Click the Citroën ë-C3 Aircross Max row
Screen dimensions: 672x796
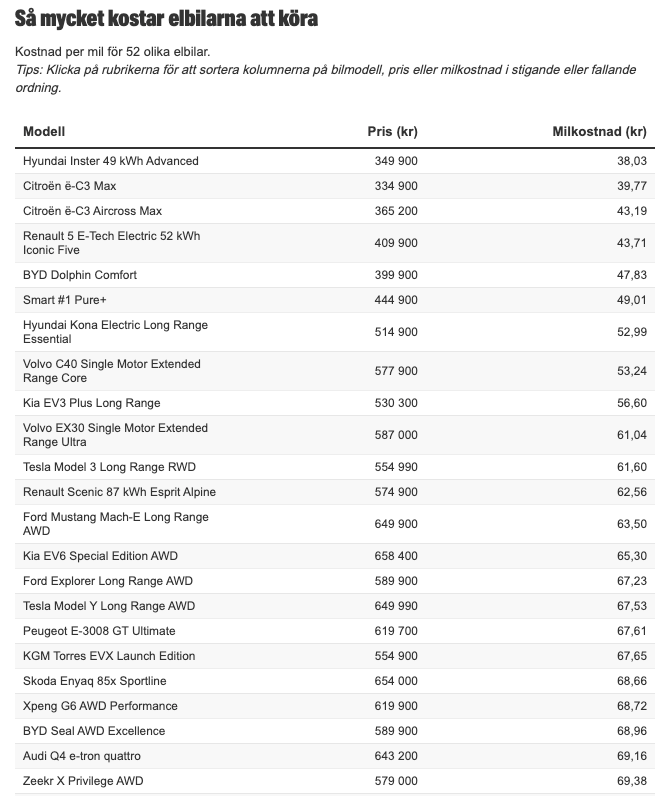point(92,211)
